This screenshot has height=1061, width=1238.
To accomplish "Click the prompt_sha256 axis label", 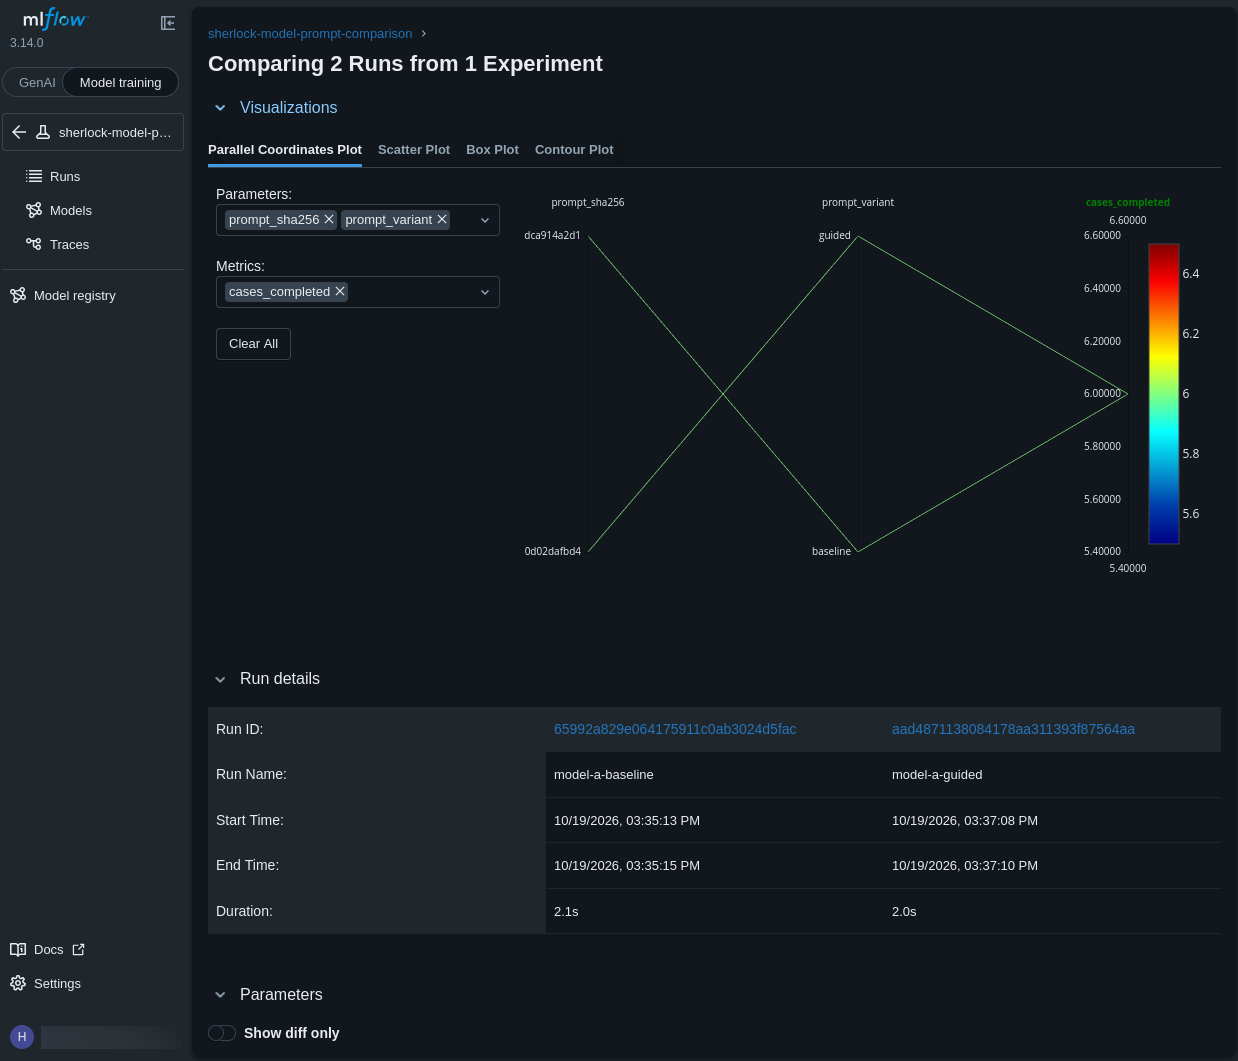I will tap(588, 202).
